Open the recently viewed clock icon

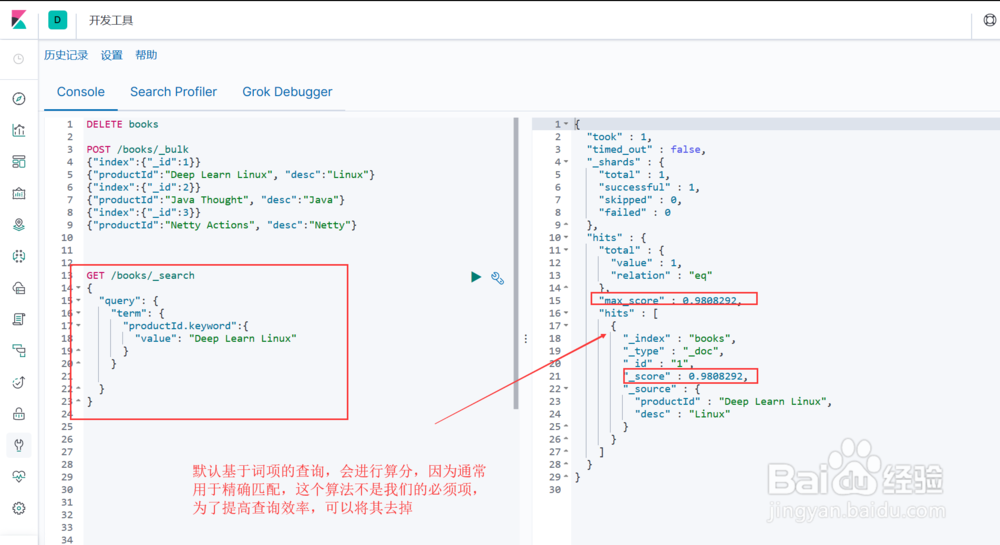click(x=18, y=59)
